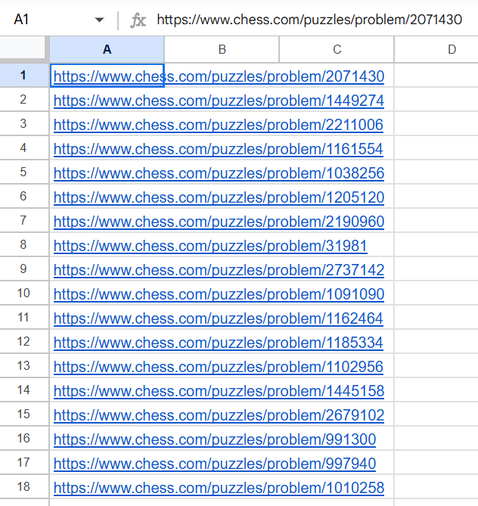Click the formula bar URL text

click(x=309, y=20)
